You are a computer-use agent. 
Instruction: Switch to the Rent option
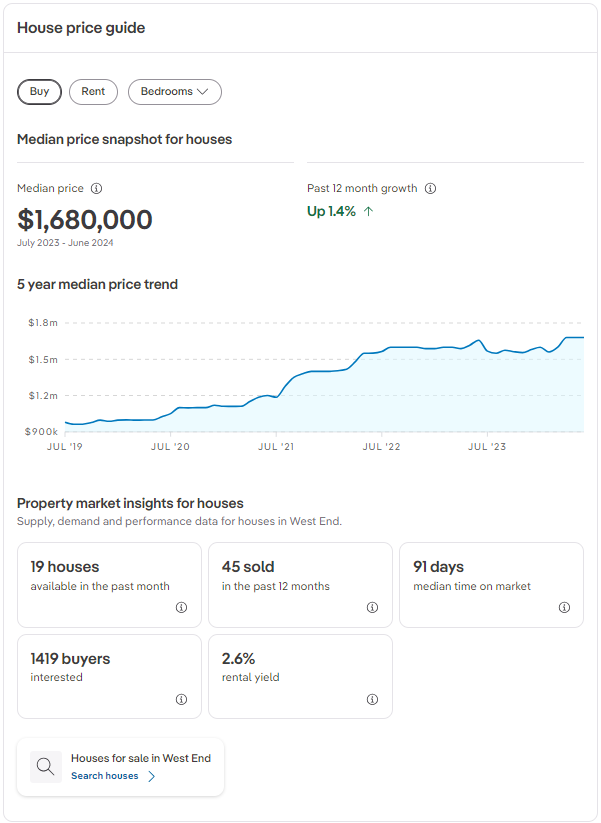point(93,91)
